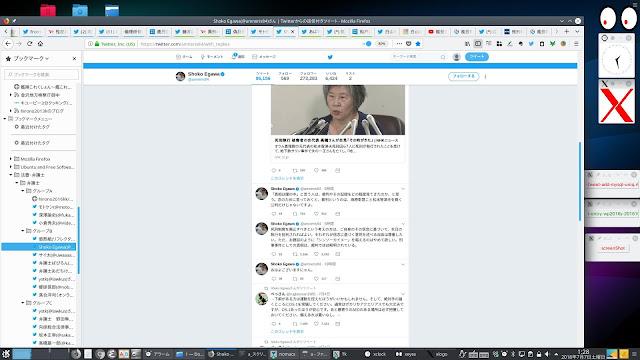Switch to the YouTube browser tab
Viewport: 640px width, 360px height.
click(437, 31)
